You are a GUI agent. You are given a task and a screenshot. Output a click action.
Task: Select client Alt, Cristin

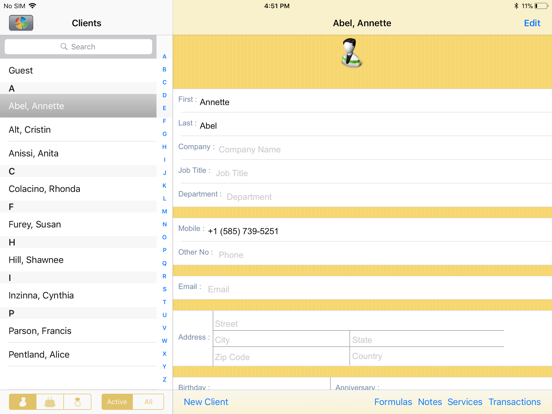pyautogui.click(x=78, y=130)
